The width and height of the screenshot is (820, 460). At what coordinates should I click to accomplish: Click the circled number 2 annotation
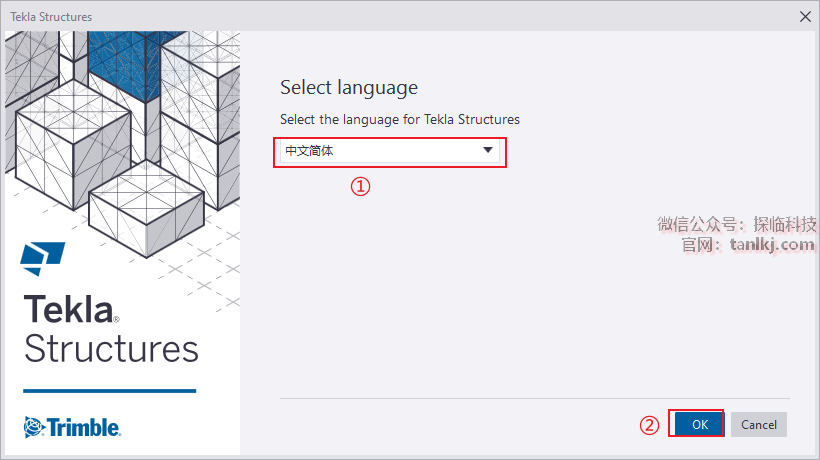tap(650, 425)
